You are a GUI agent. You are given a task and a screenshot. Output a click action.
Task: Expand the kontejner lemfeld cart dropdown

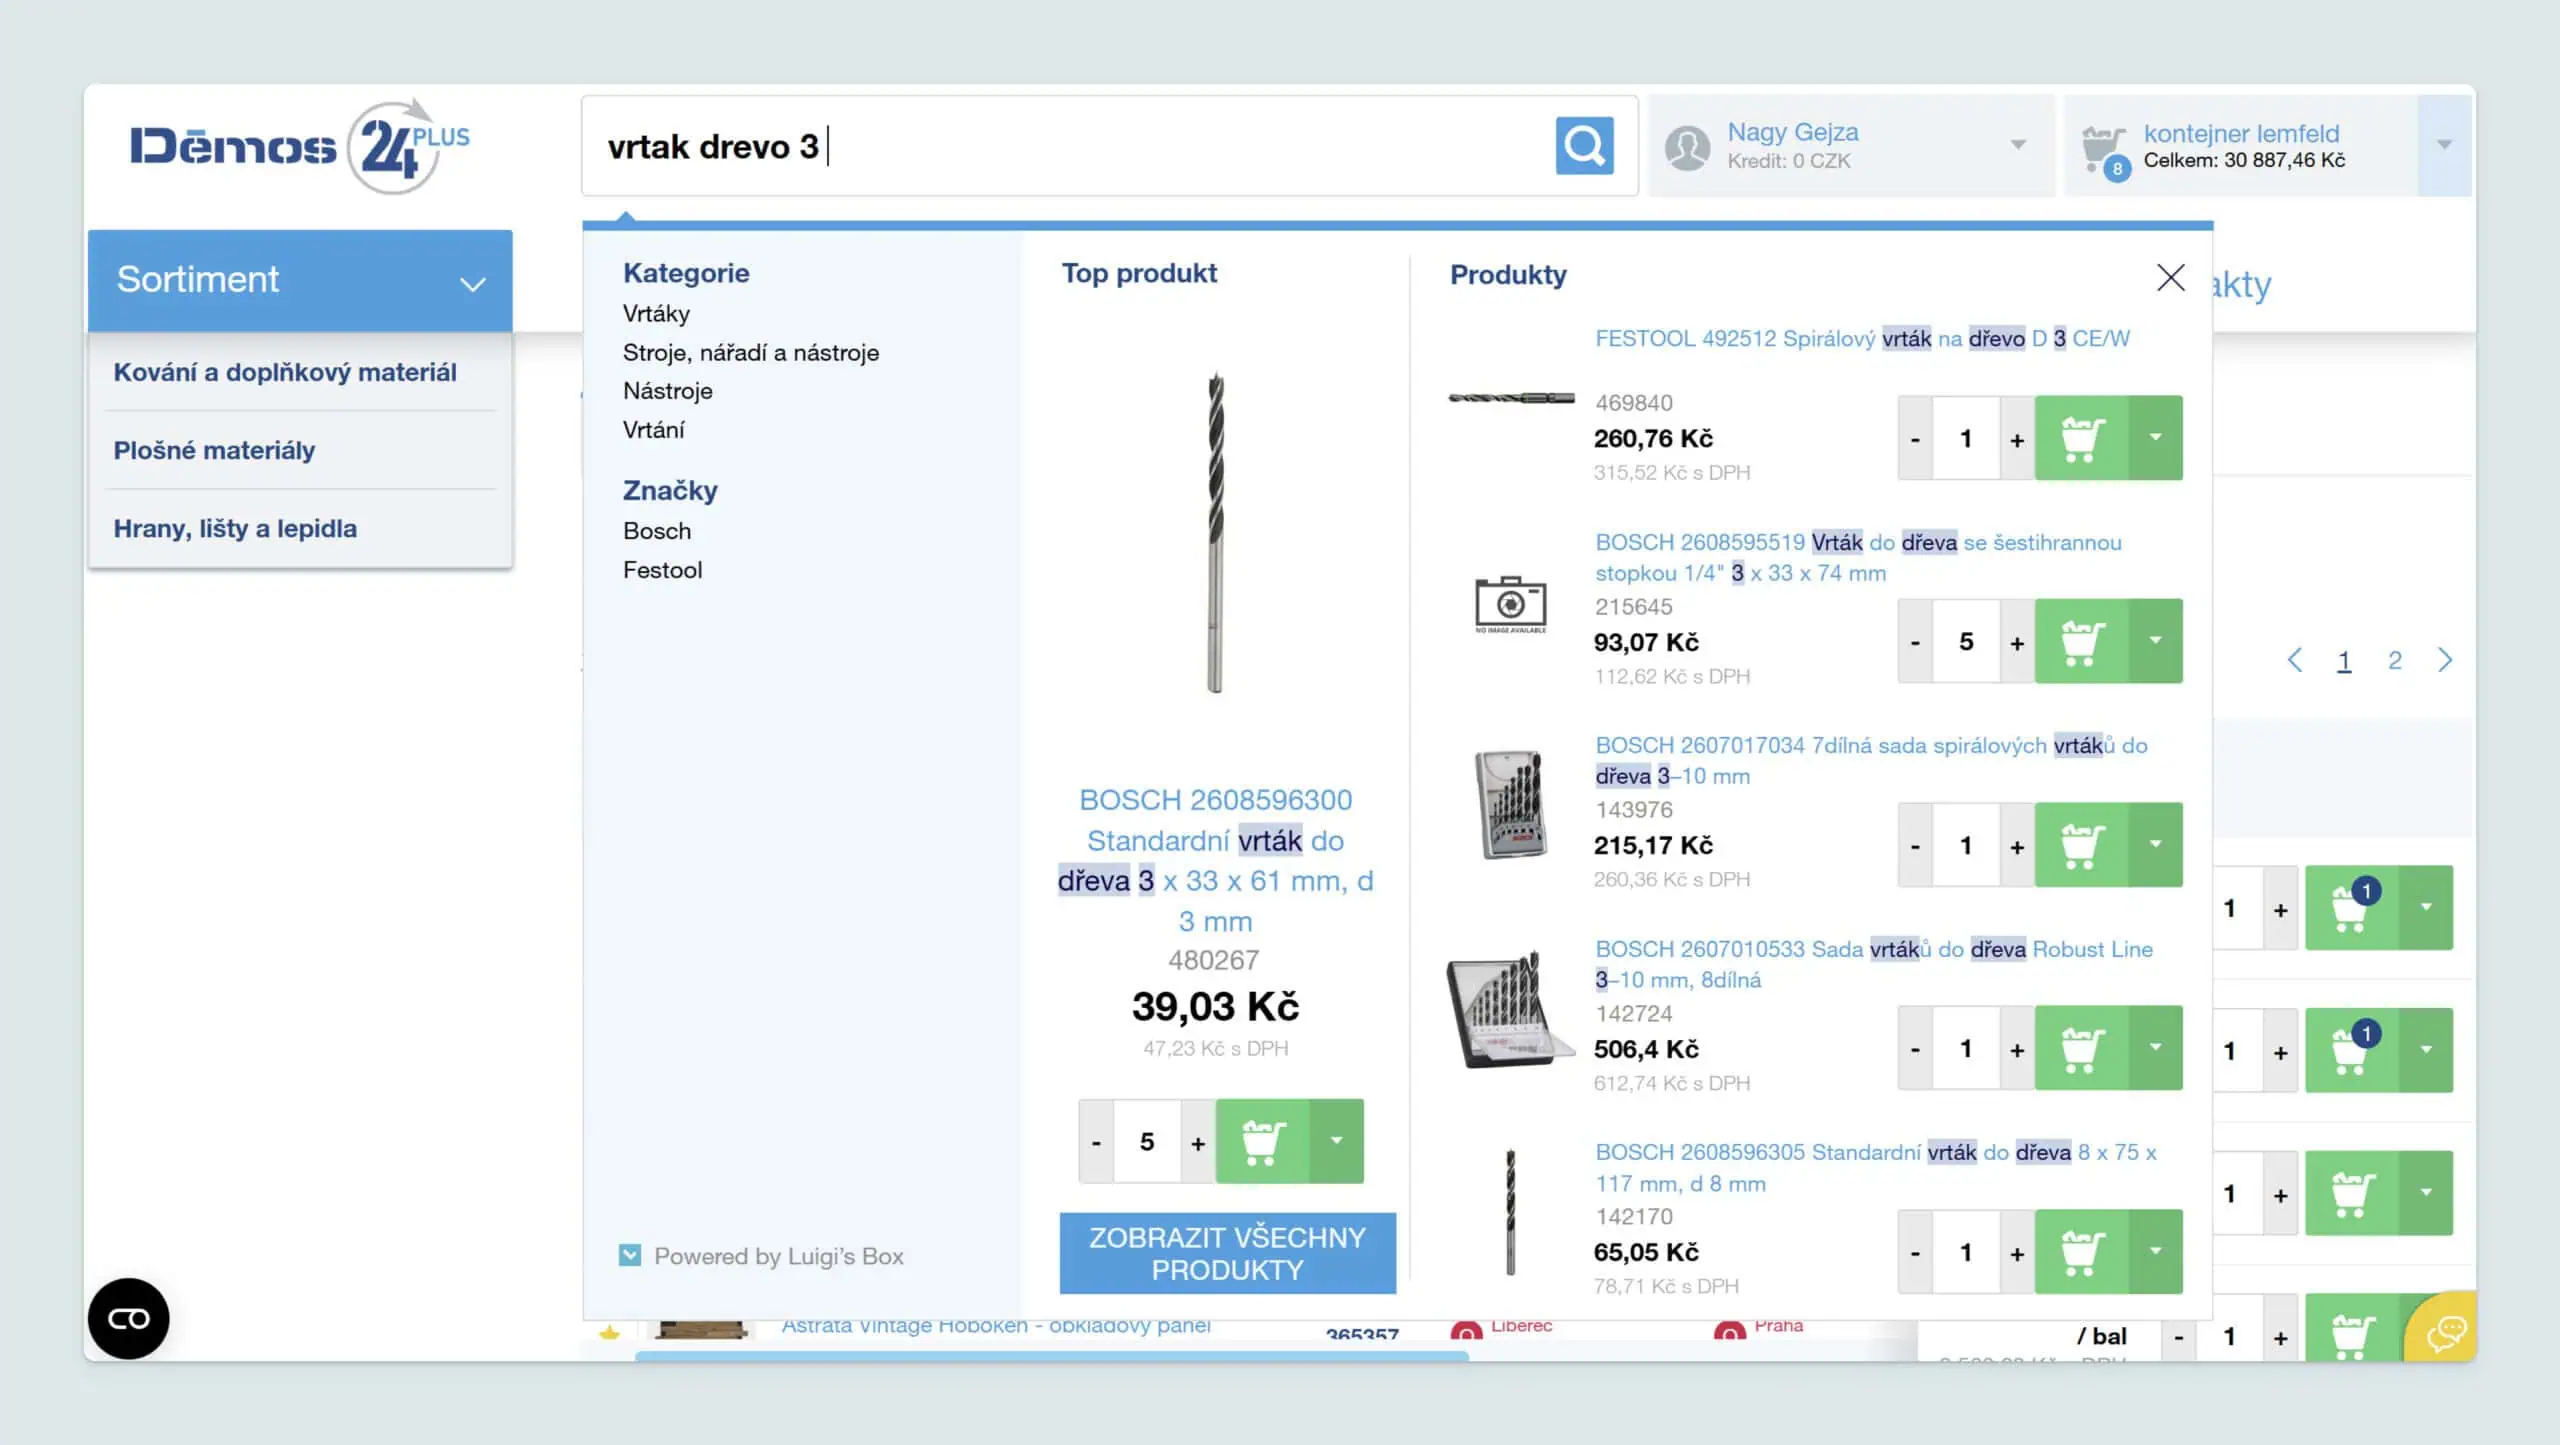pyautogui.click(x=2444, y=145)
